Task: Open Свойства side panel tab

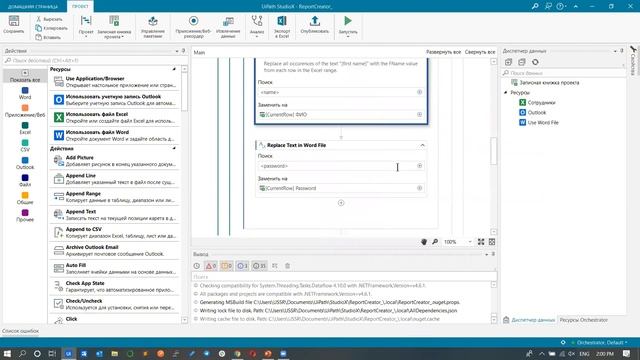Action: coord(633,60)
